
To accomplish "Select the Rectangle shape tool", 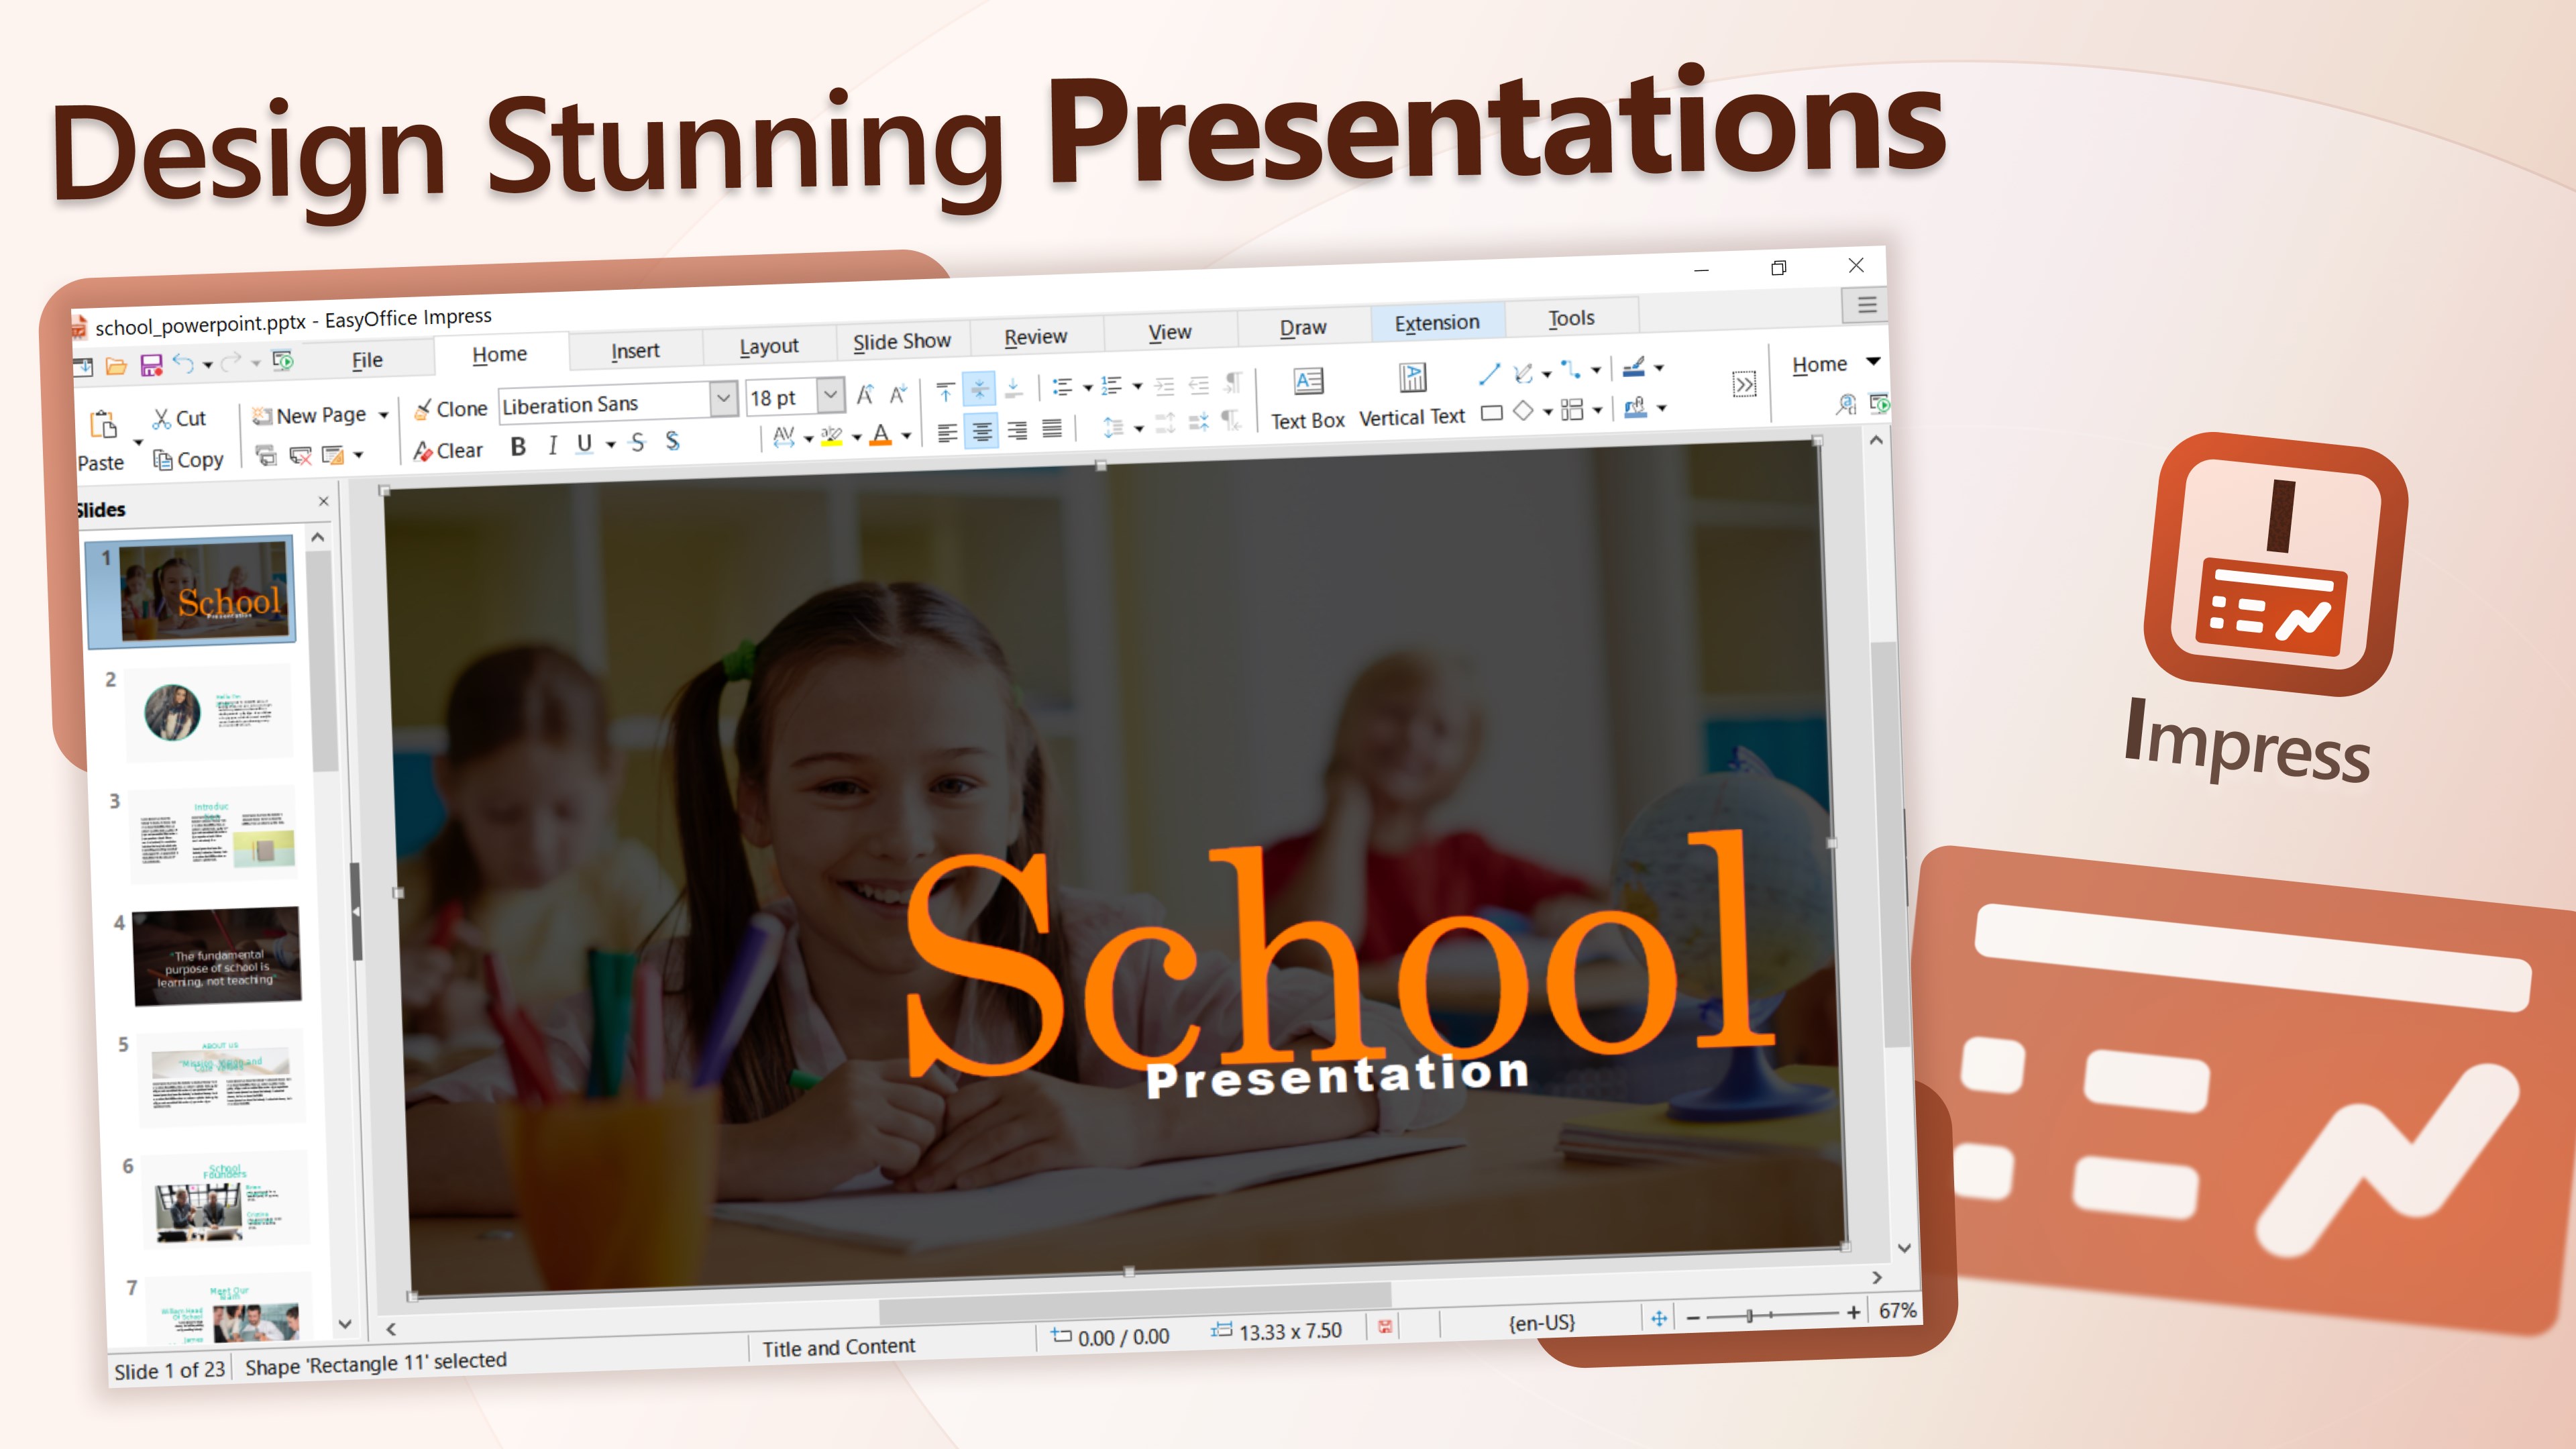I will [1491, 412].
